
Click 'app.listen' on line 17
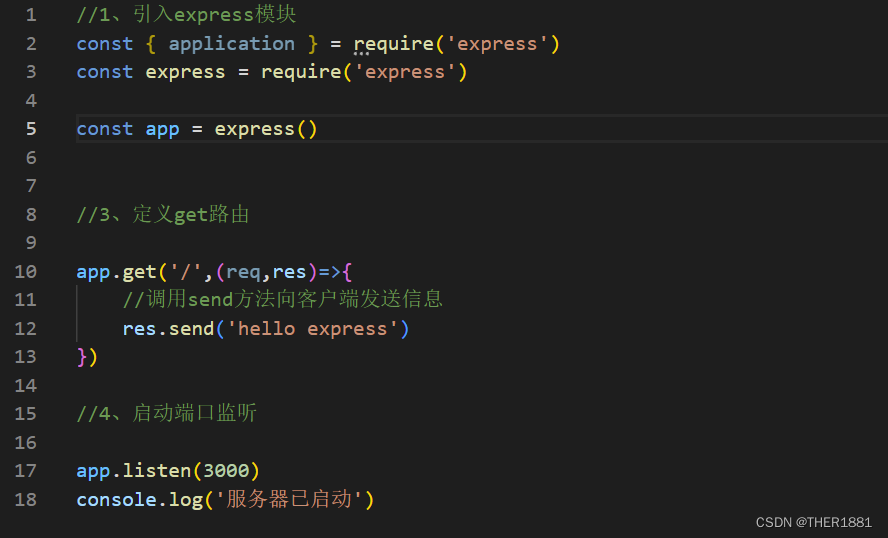134,471
